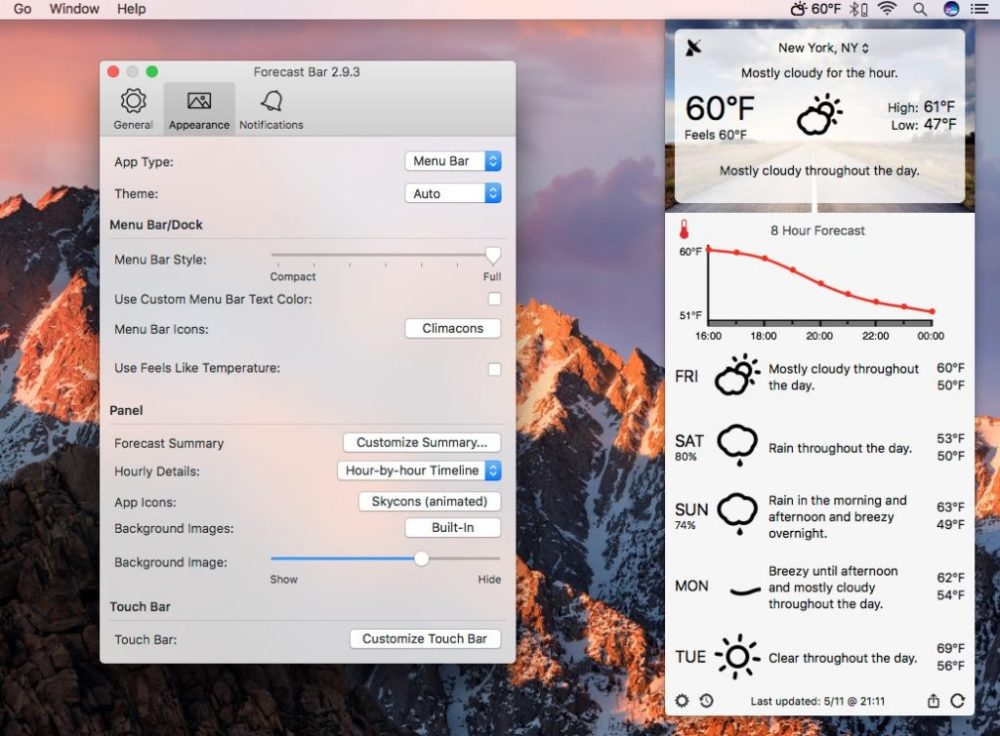The image size is (1000, 736).
Task: Open settings via the panel gear icon
Action: [x=682, y=701]
